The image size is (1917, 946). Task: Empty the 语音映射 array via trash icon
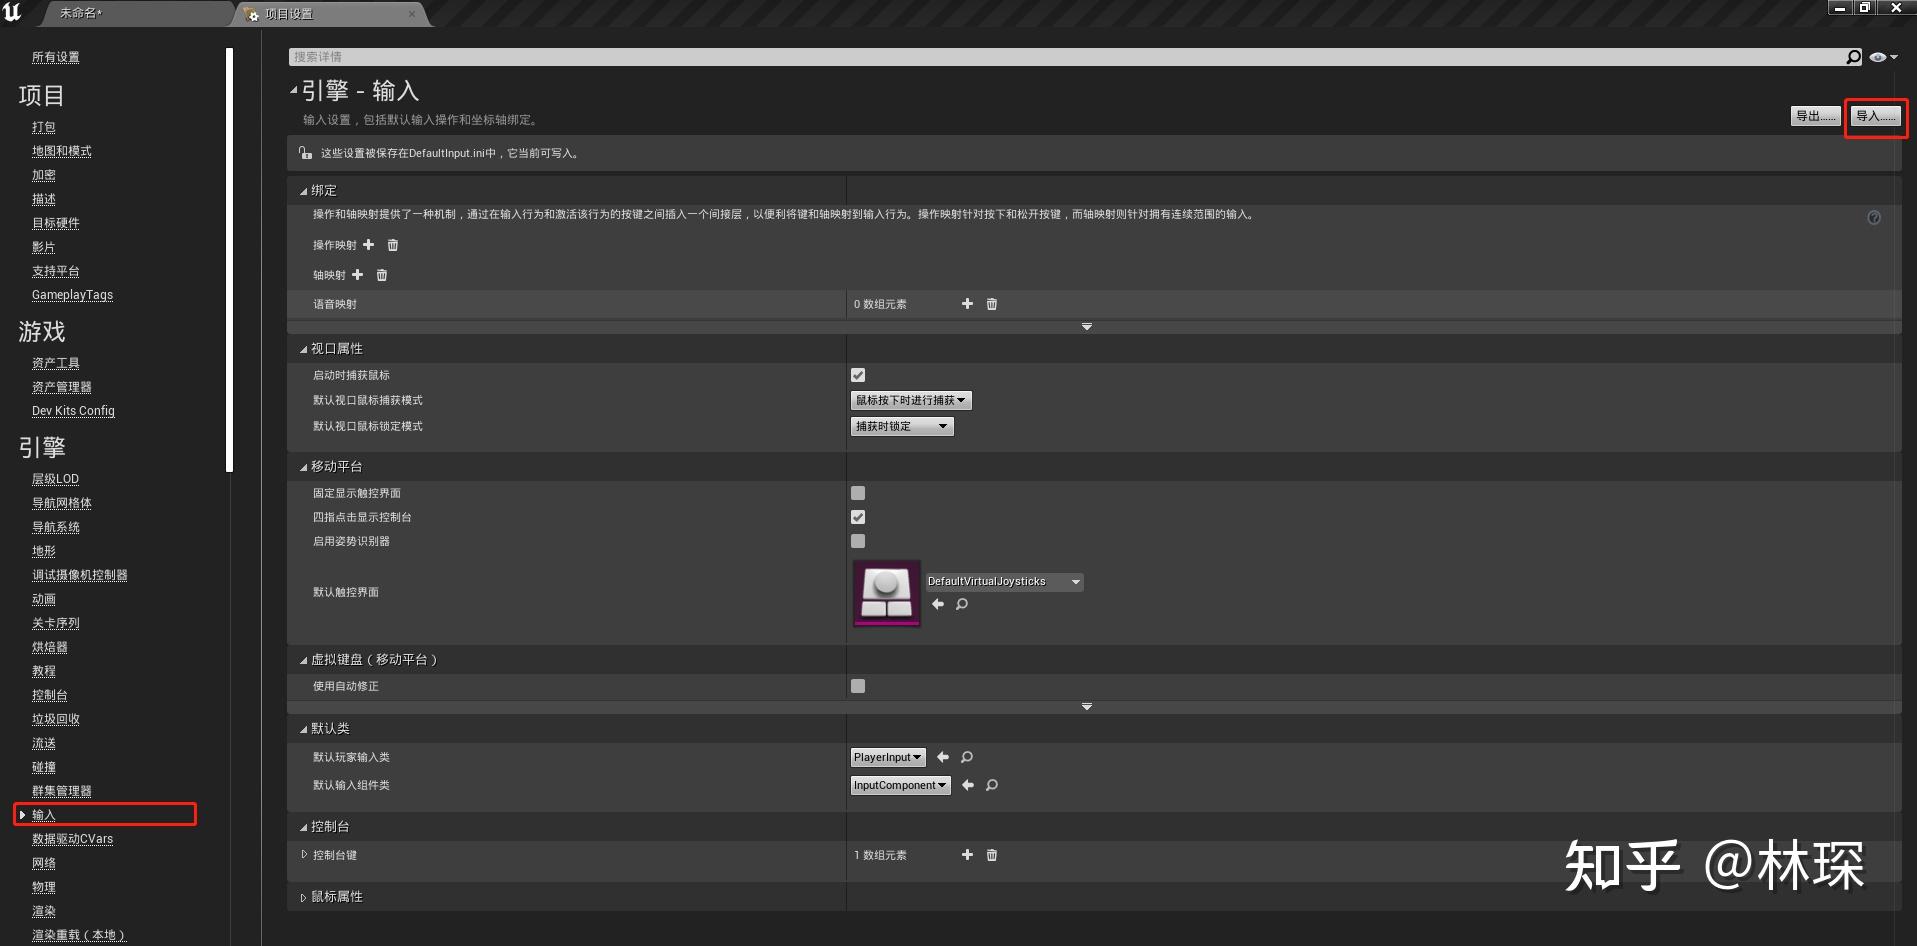991,303
